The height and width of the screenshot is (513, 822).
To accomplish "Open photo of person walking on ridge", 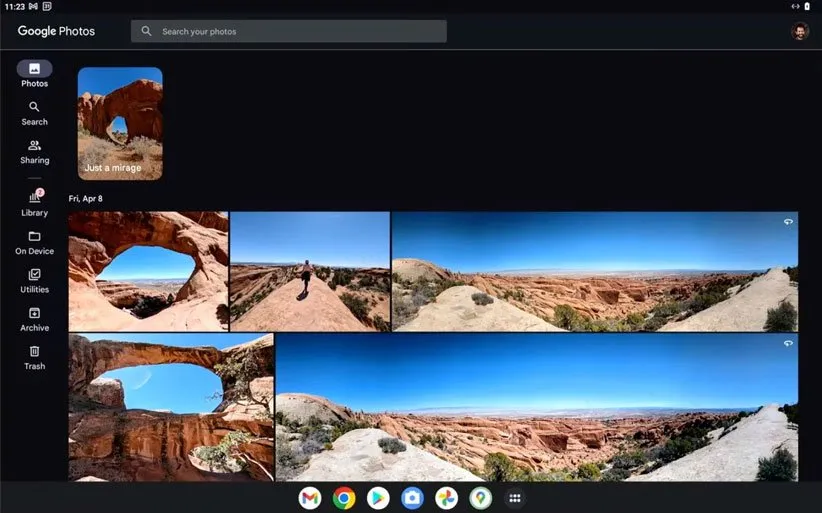I will click(x=310, y=271).
